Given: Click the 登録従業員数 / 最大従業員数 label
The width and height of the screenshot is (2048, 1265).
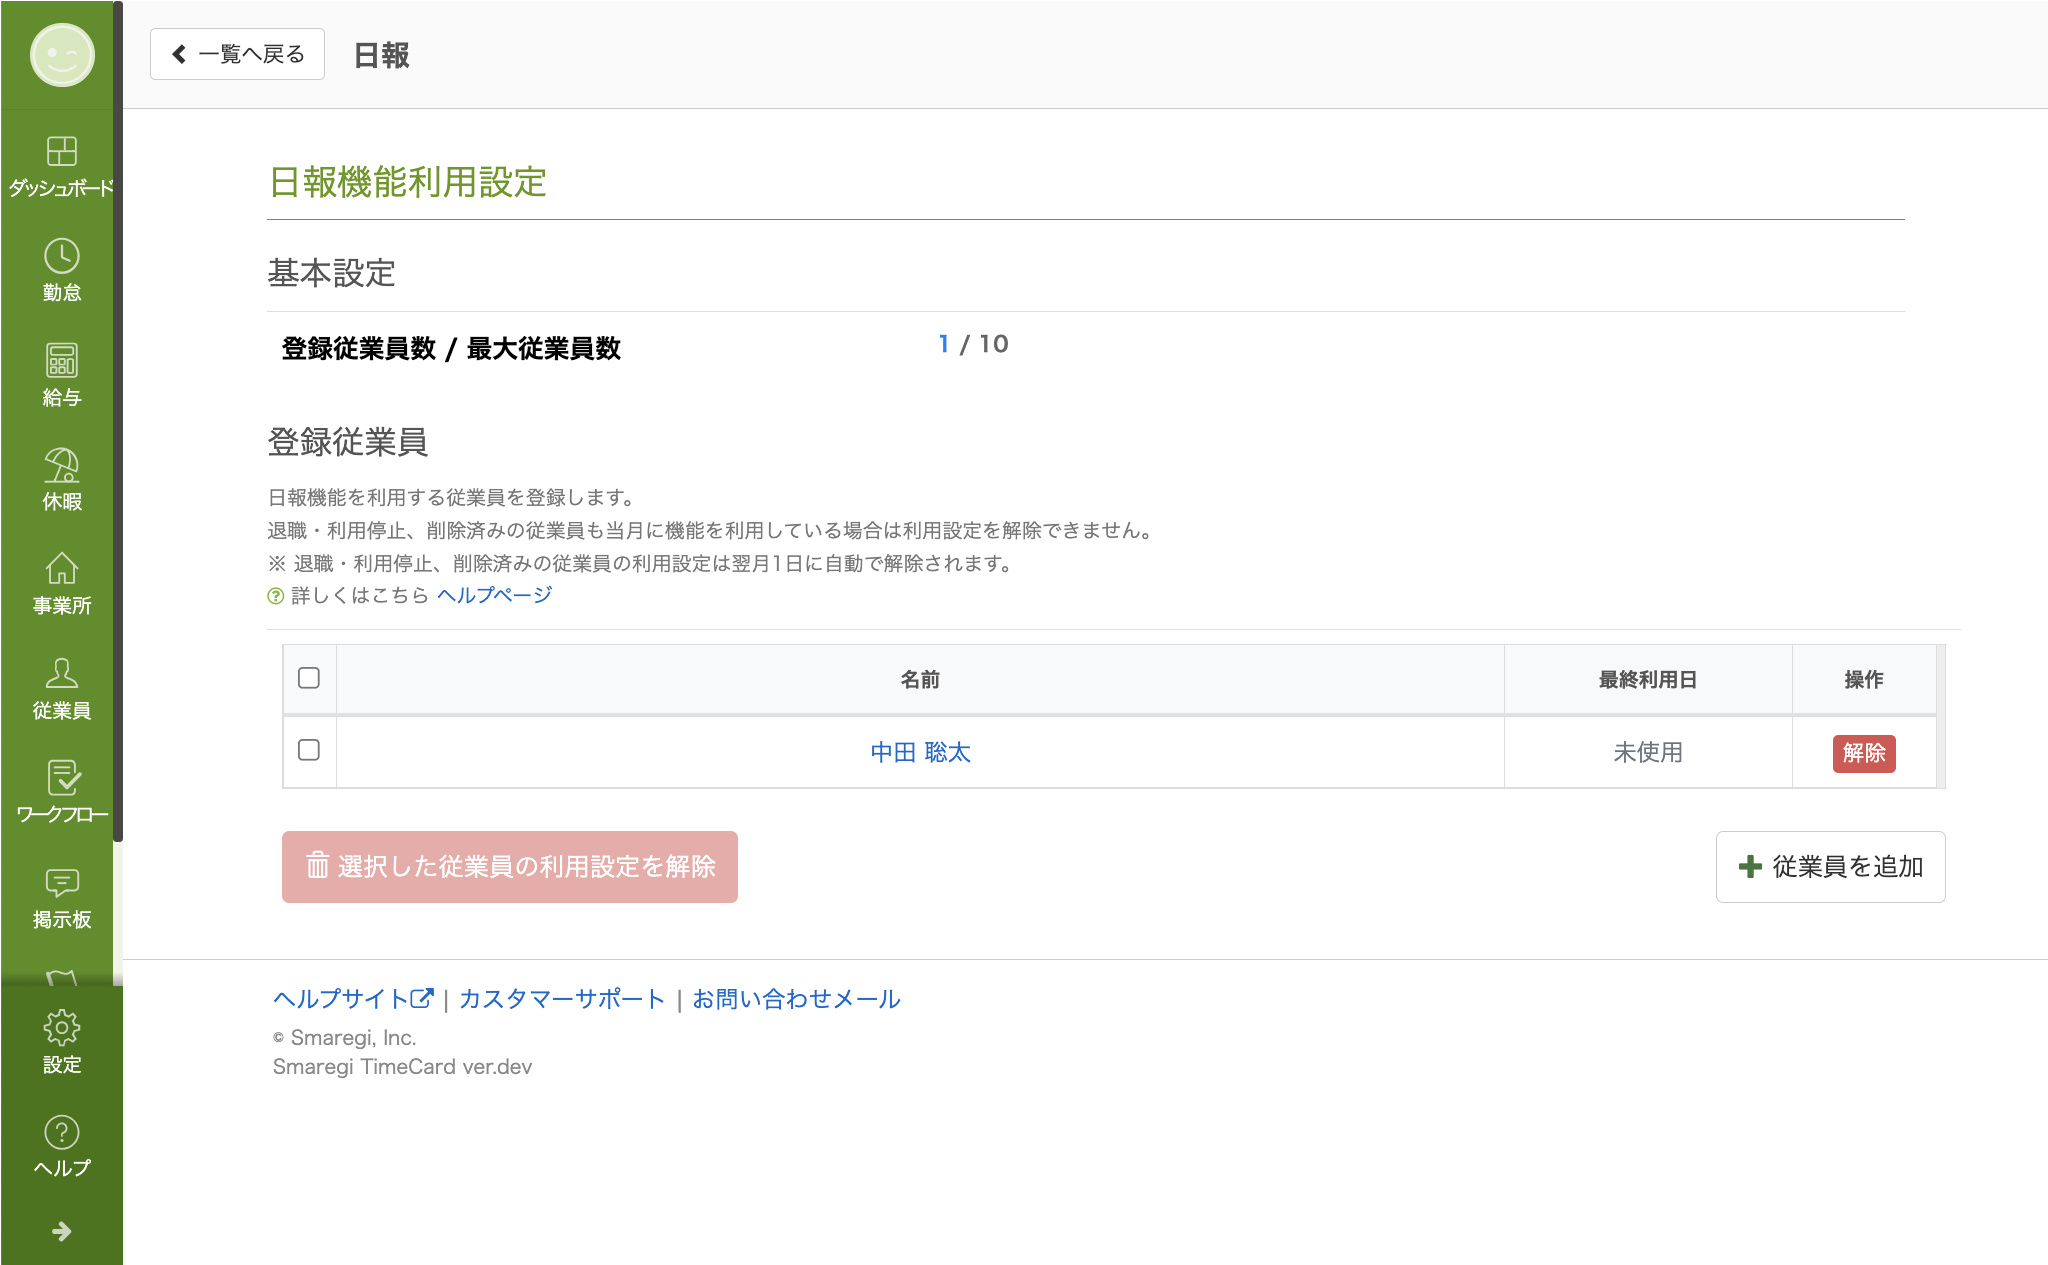Looking at the screenshot, I should point(451,348).
